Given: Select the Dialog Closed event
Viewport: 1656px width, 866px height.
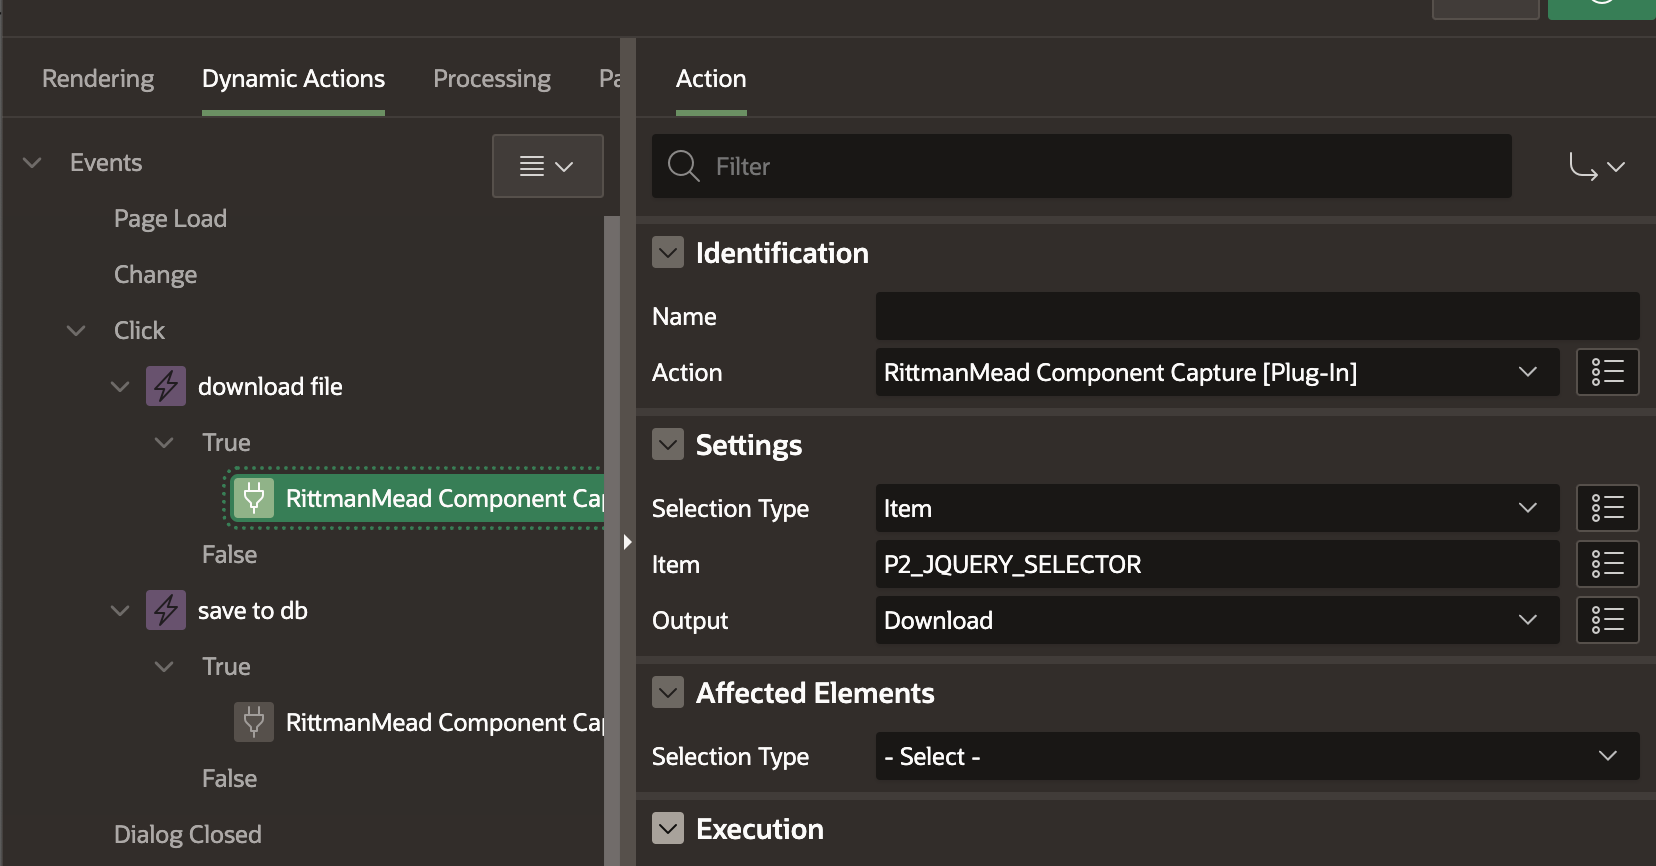Looking at the screenshot, I should point(188,834).
